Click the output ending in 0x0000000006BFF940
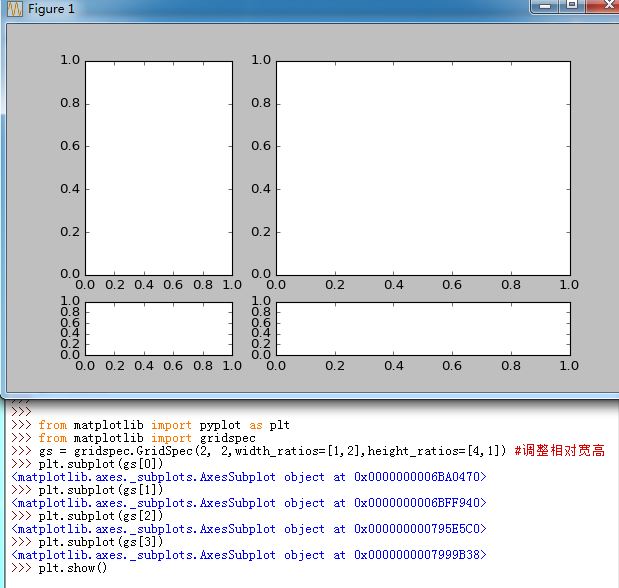Viewport: 619px width, 588px height. click(x=249, y=503)
